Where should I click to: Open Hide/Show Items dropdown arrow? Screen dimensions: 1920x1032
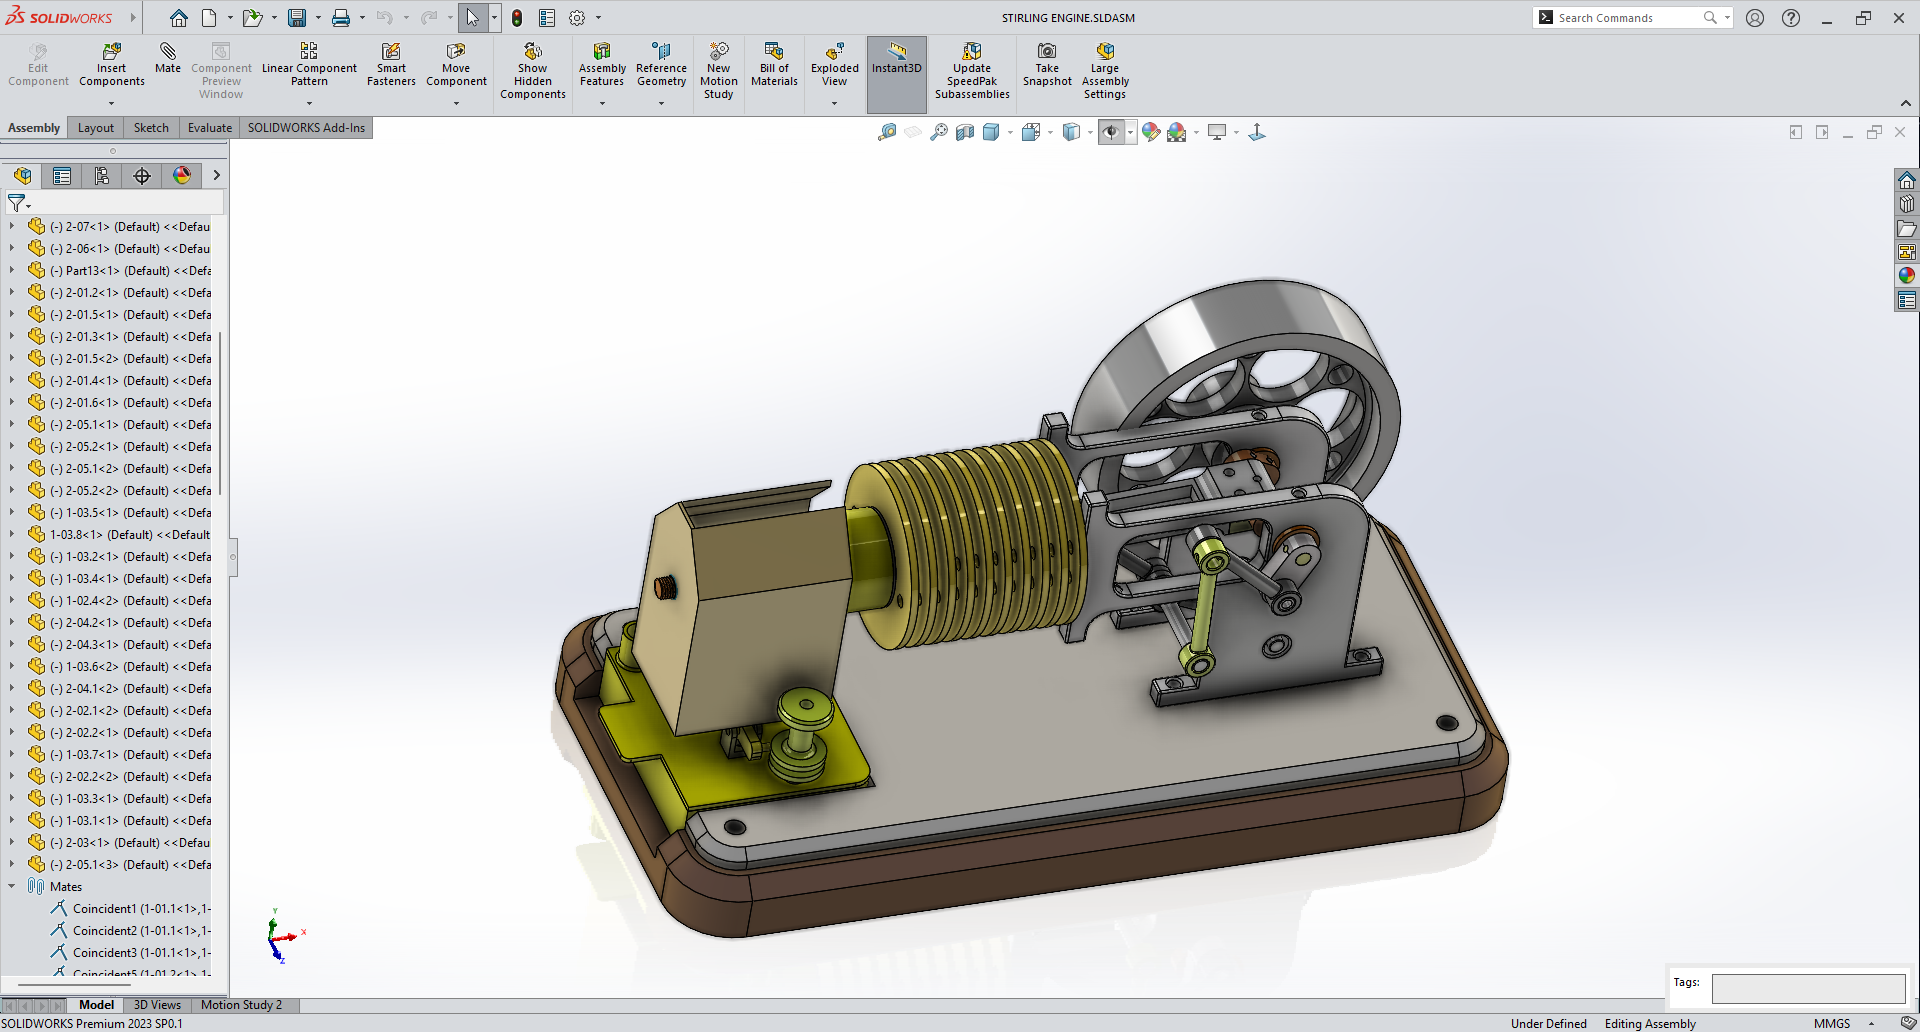coord(1130,132)
